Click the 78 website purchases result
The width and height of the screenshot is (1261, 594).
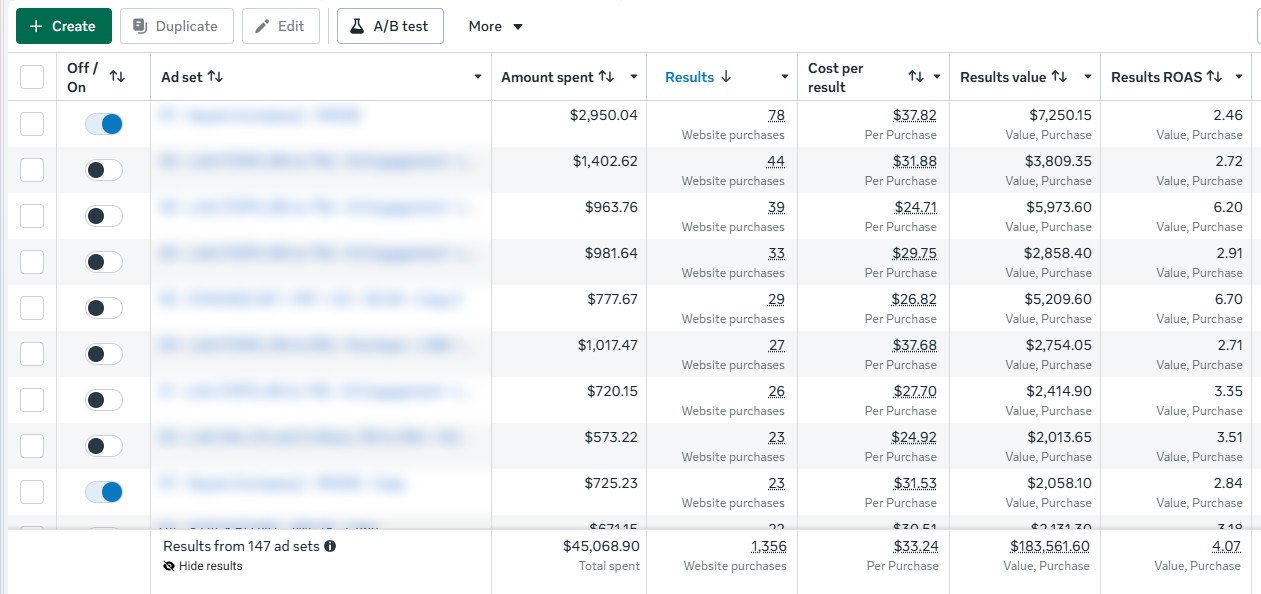(x=776, y=116)
